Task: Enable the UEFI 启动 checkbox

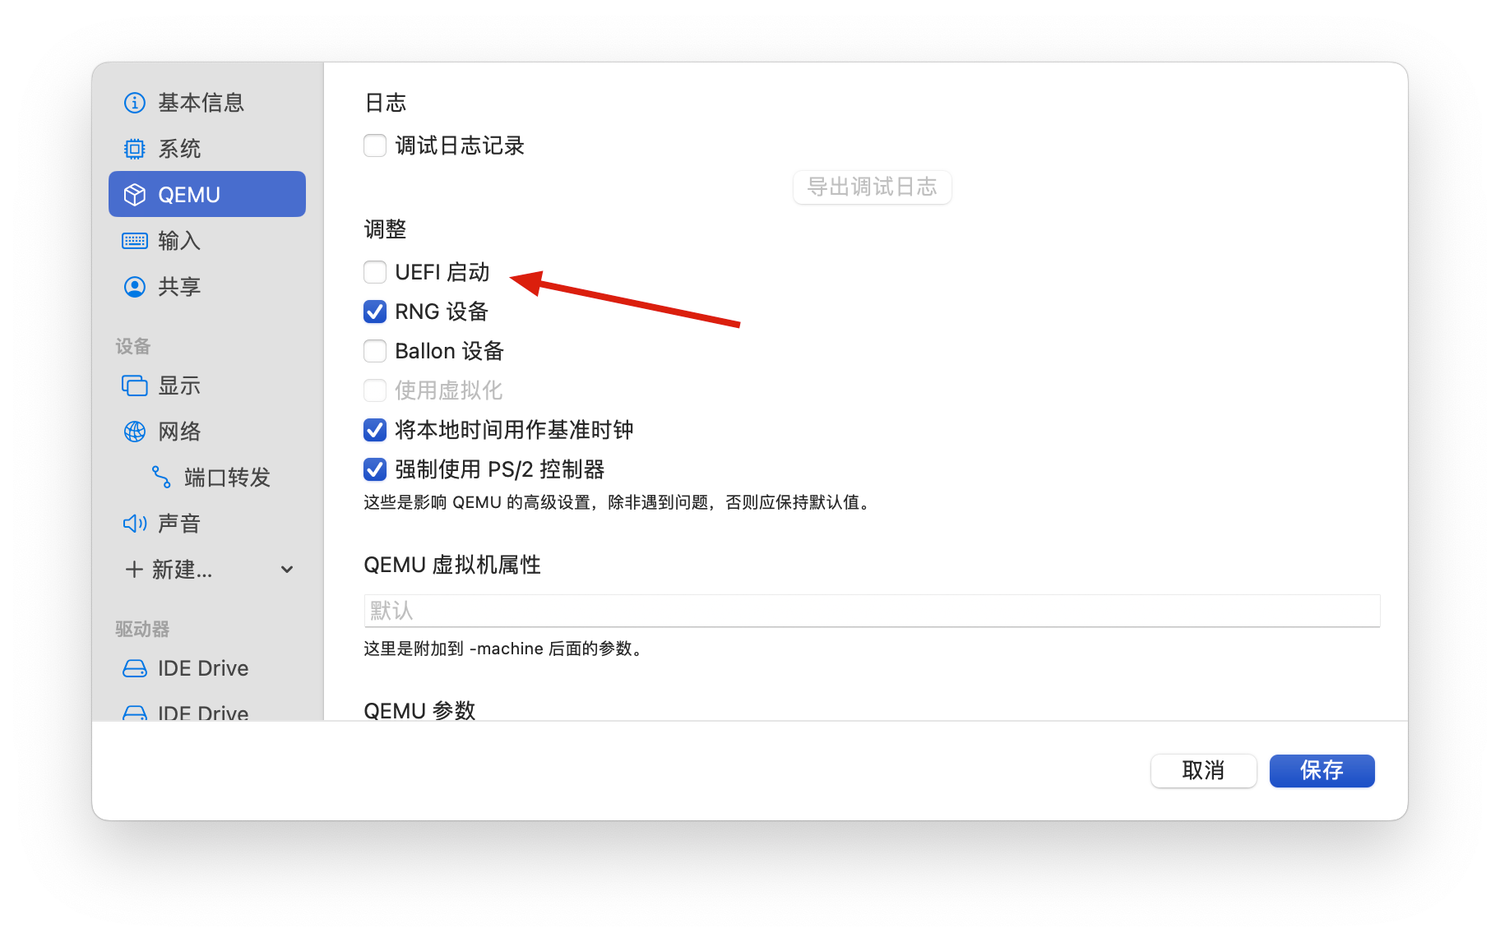Action: pos(375,272)
